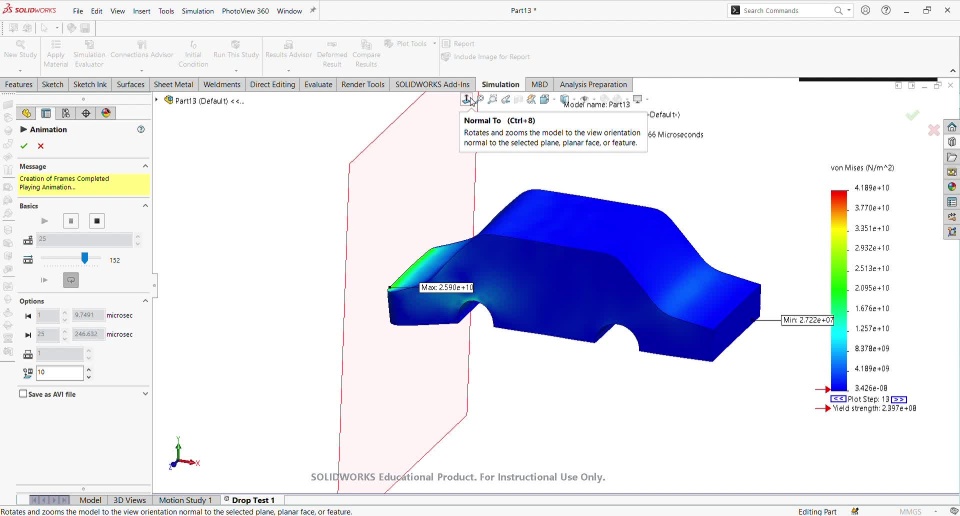Click the Normal To view icon

[467, 99]
